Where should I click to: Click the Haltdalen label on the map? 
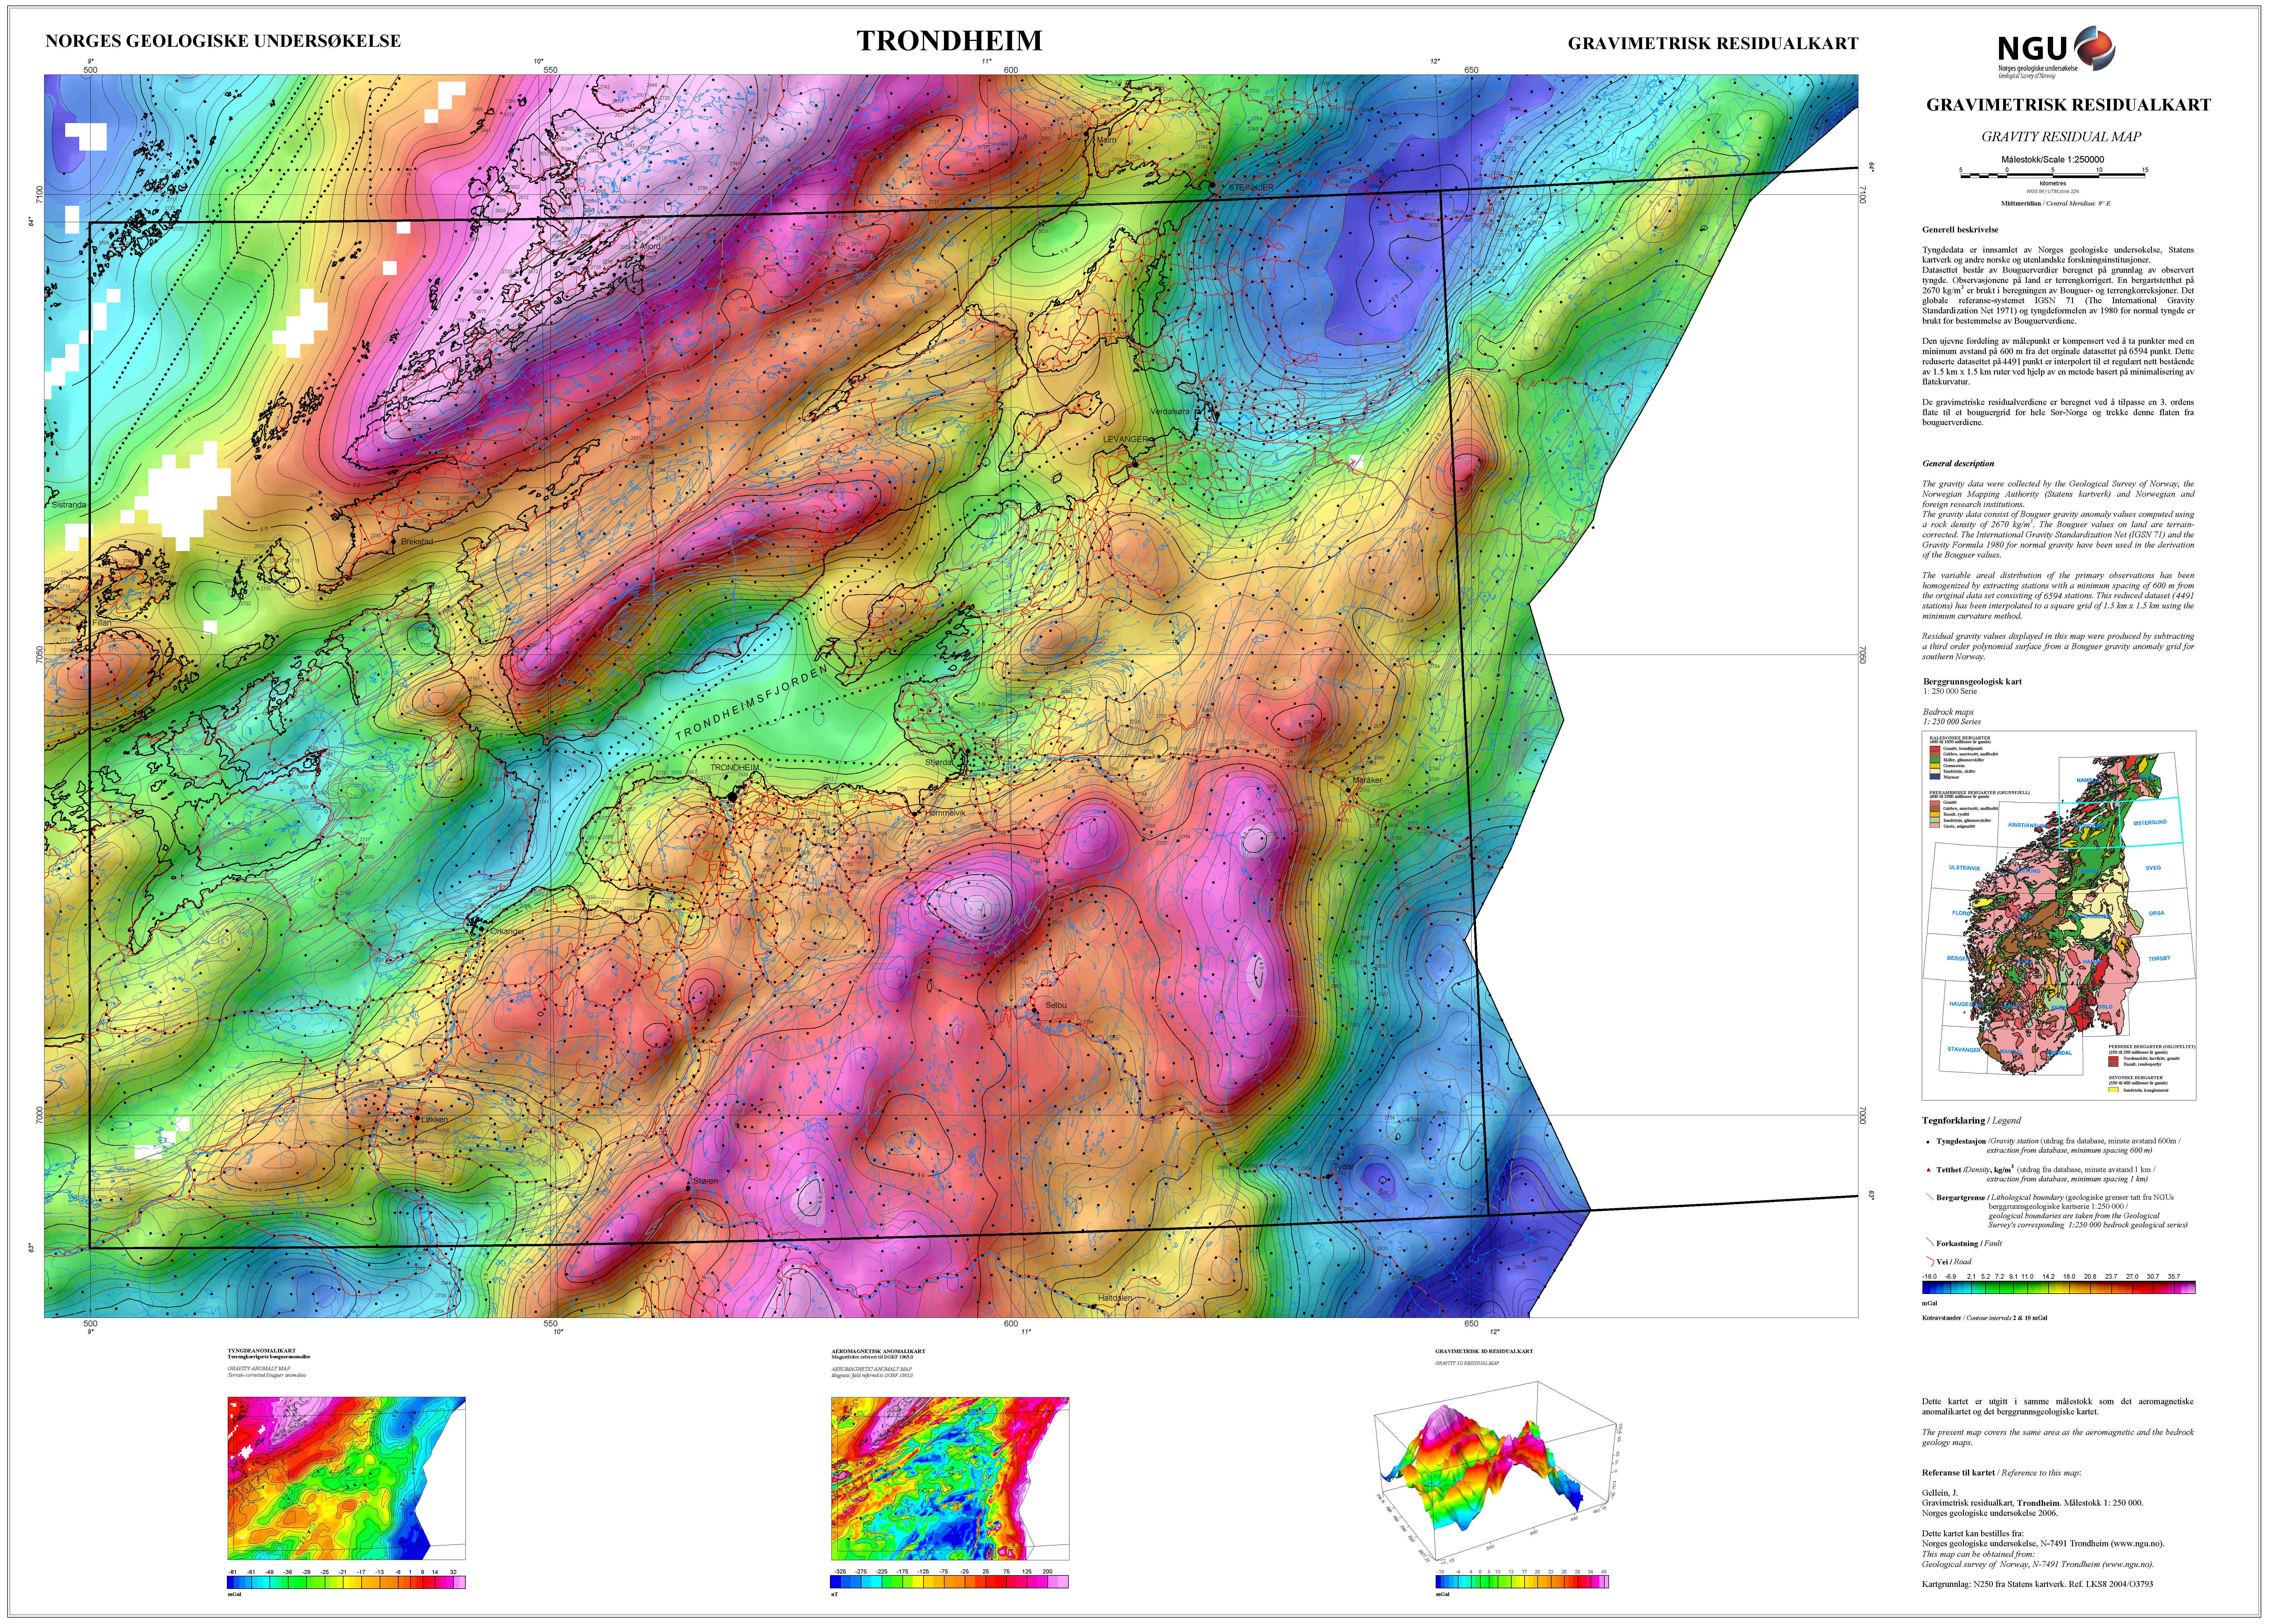[1115, 1298]
